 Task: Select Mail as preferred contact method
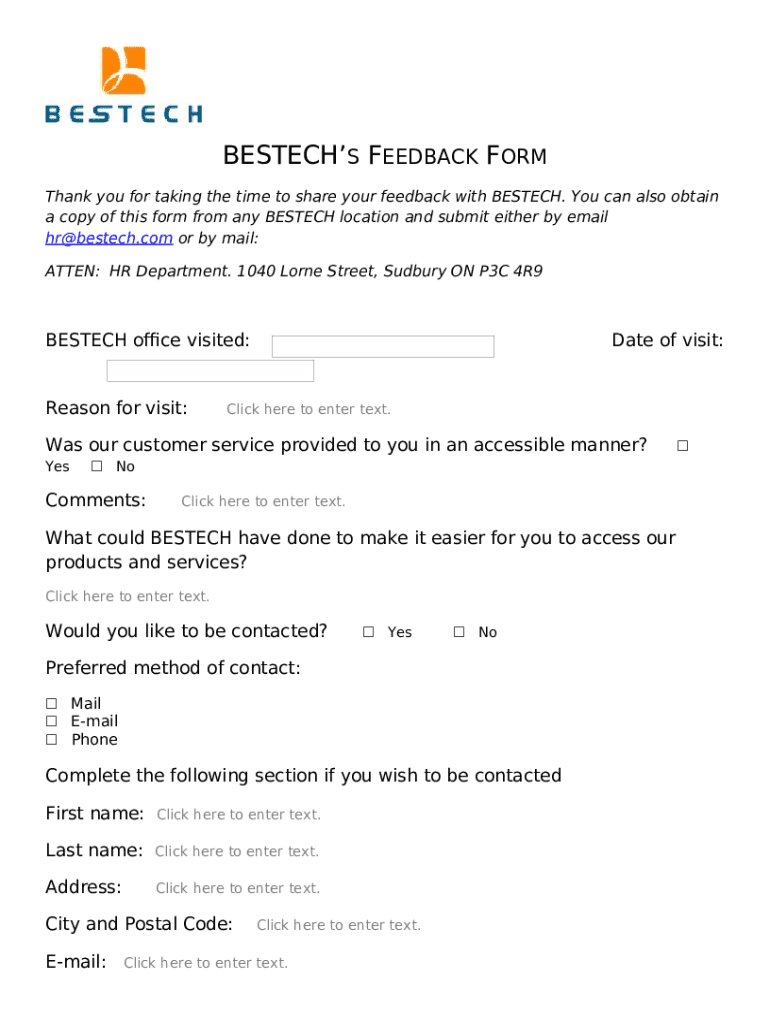[x=51, y=704]
